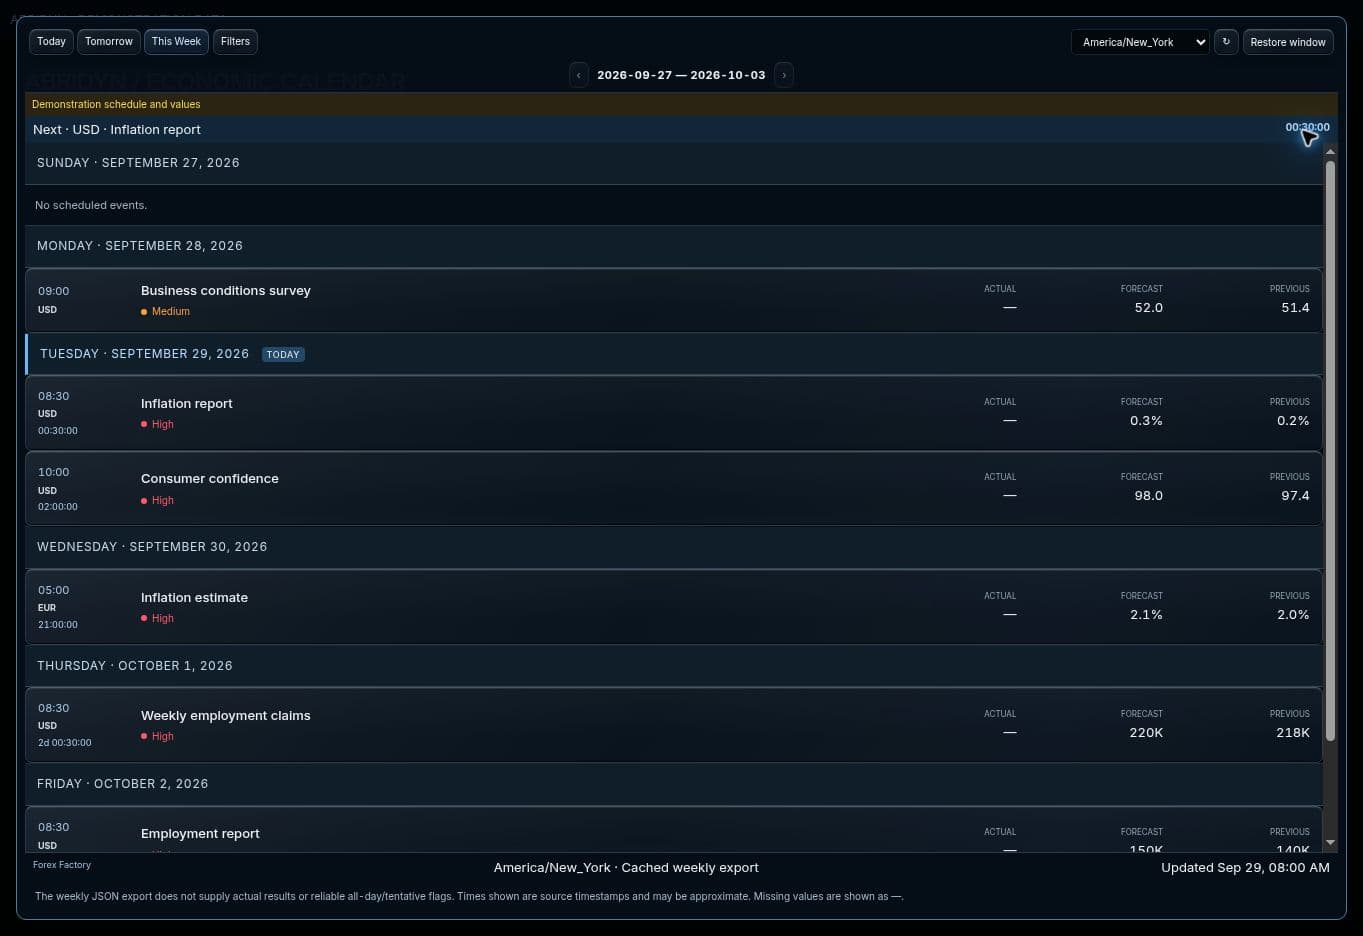Click Updated Sep 29, 08:00 AM status
This screenshot has height=936, width=1363.
pyautogui.click(x=1245, y=868)
